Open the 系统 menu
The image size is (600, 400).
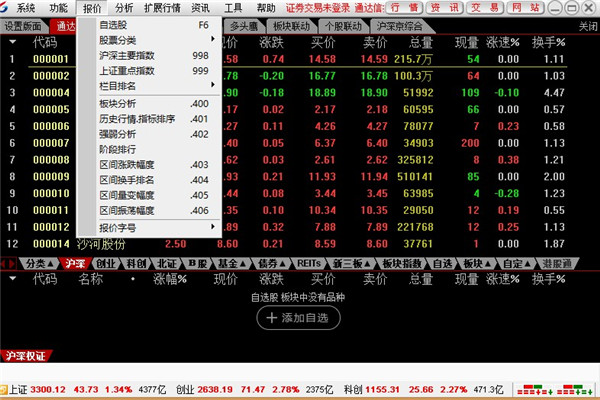tap(26, 8)
